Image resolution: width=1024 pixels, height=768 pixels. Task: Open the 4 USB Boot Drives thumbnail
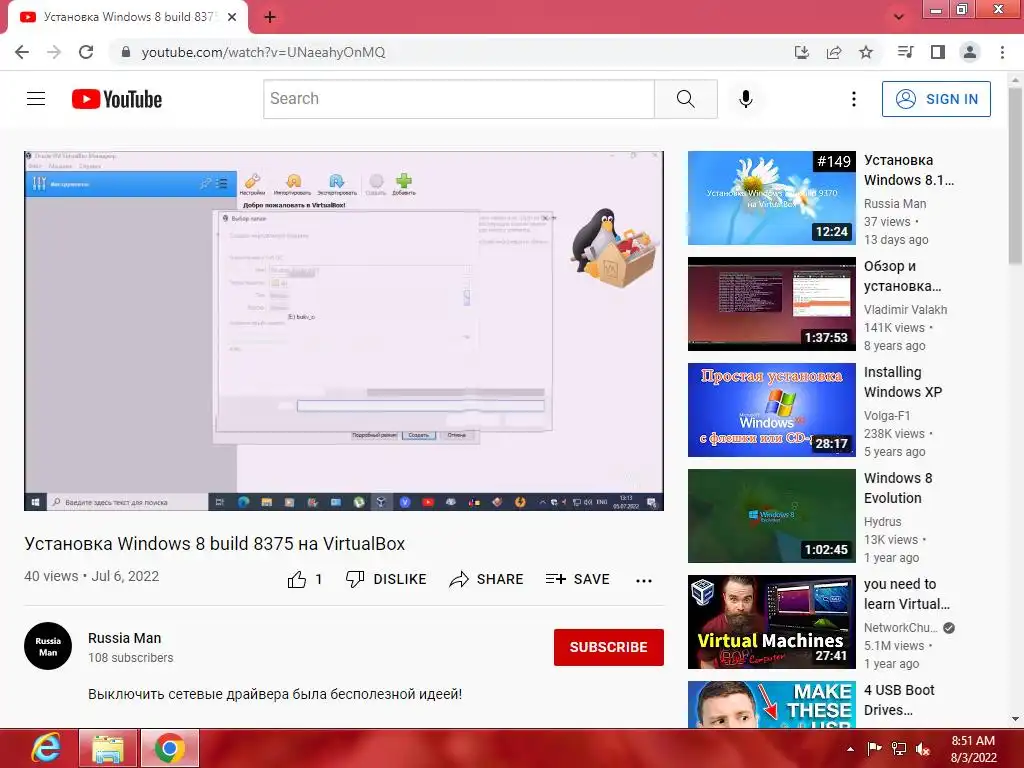[x=771, y=704]
